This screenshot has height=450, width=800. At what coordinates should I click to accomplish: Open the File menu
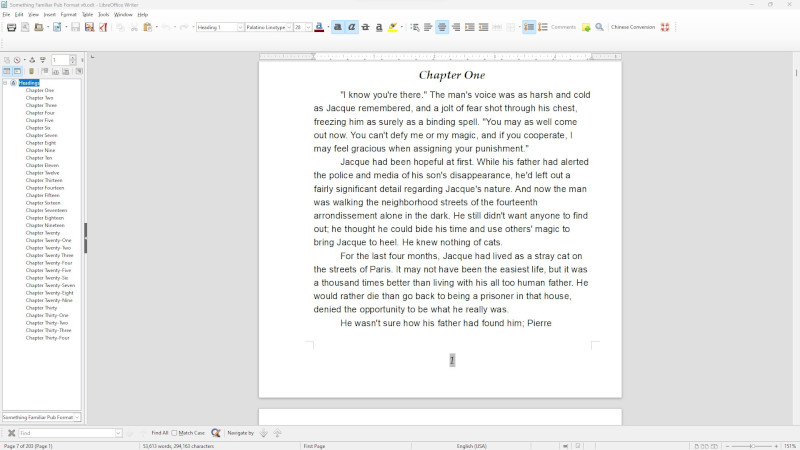6,15
